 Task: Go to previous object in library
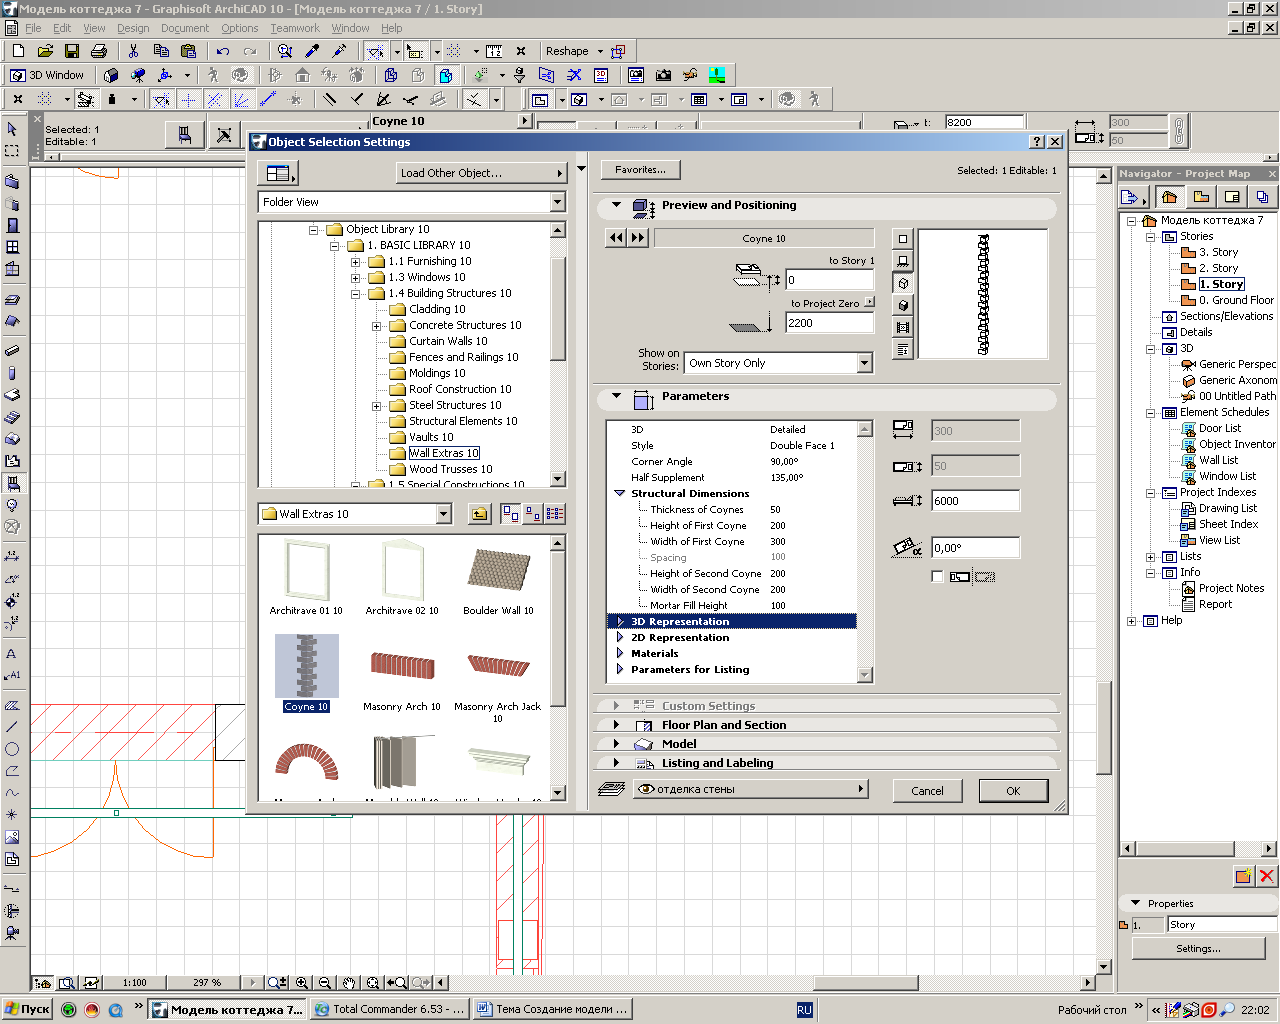[x=616, y=237]
